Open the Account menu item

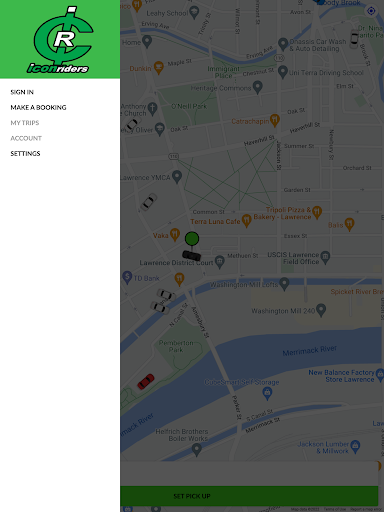[x=26, y=138]
